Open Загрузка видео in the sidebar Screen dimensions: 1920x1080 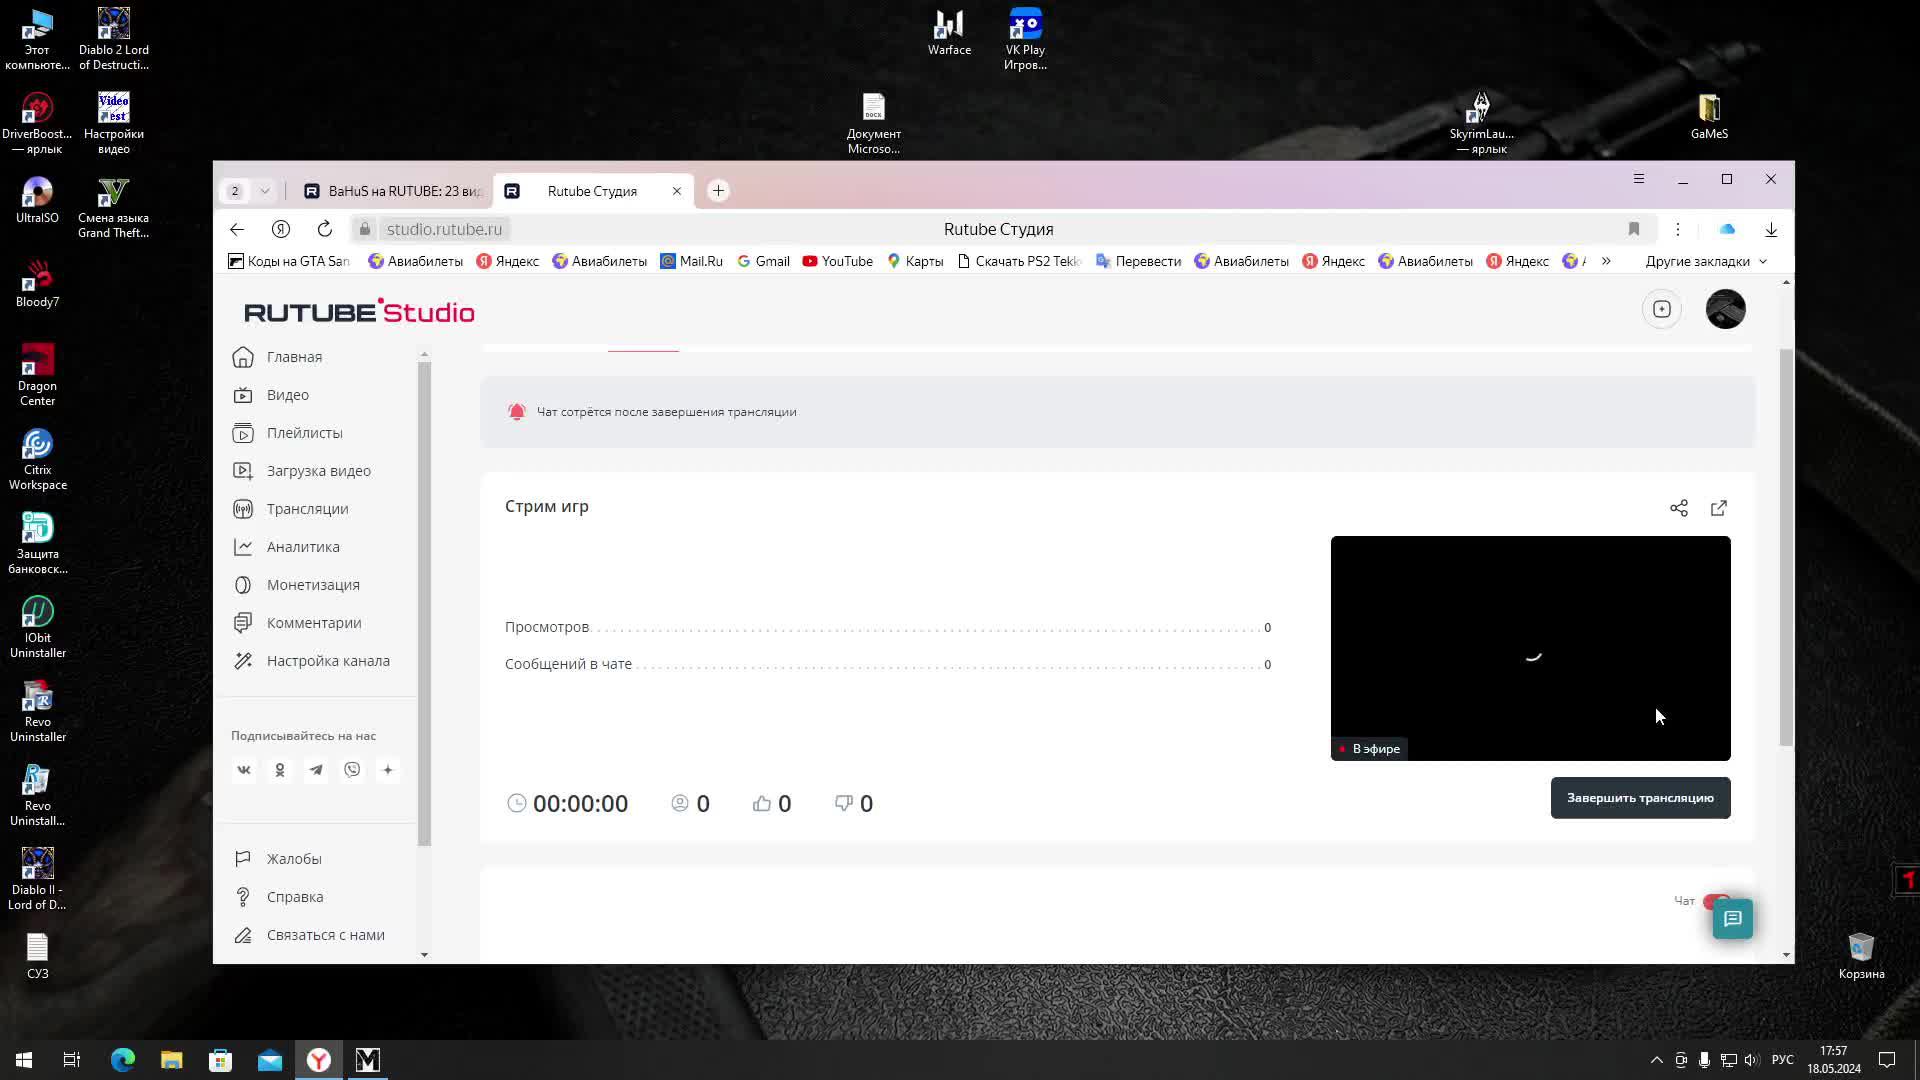pos(319,471)
